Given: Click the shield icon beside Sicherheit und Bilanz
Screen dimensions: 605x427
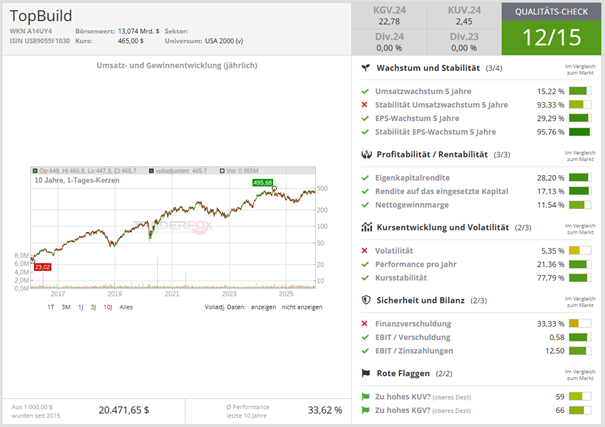Looking at the screenshot, I should 366,300.
